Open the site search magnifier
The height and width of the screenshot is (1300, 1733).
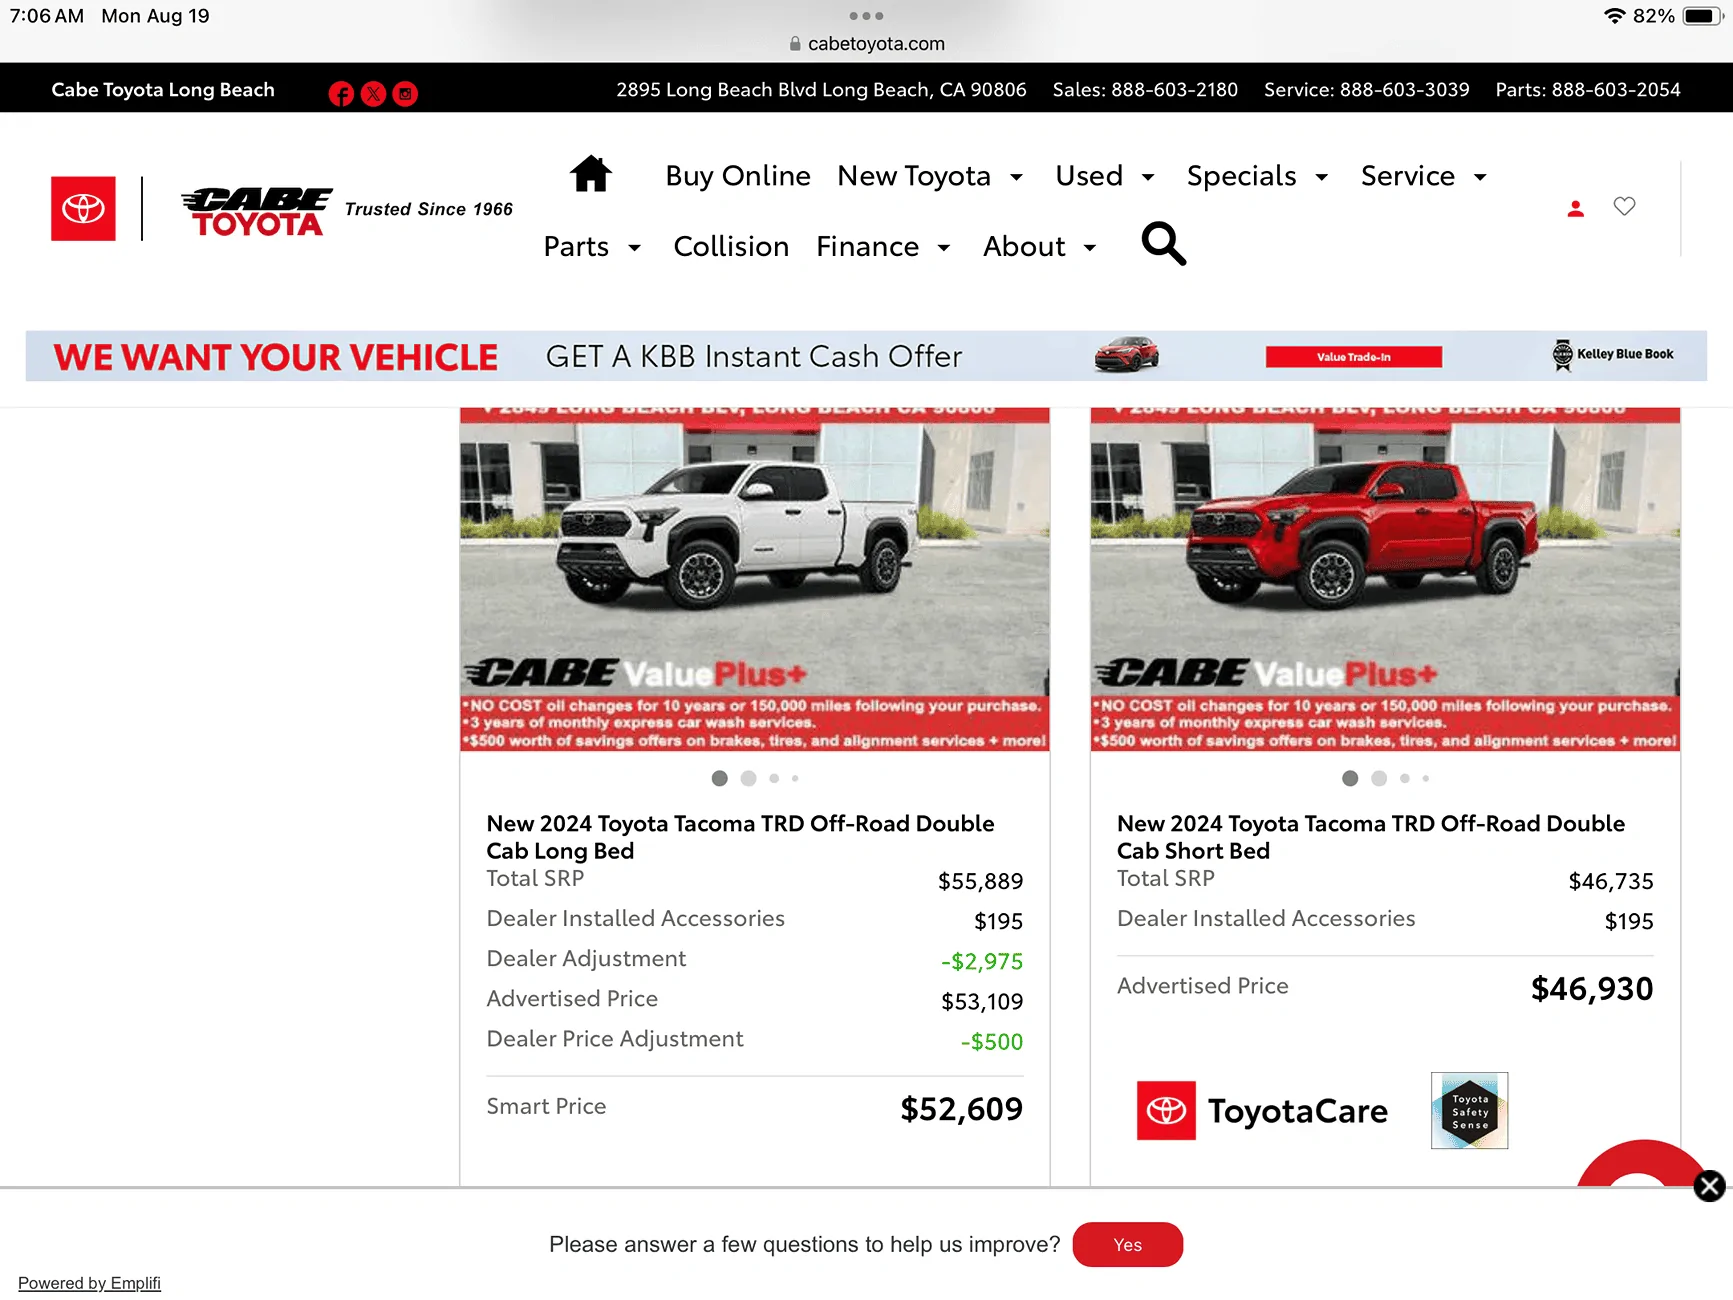click(1163, 243)
